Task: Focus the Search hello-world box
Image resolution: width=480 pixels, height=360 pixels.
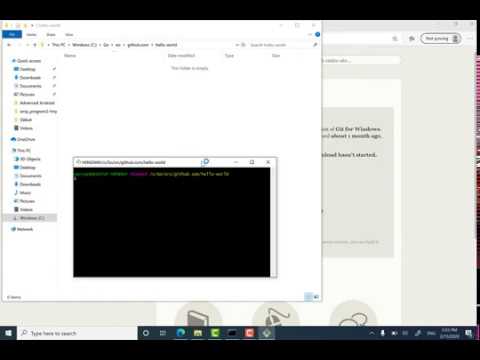Action: click(282, 45)
